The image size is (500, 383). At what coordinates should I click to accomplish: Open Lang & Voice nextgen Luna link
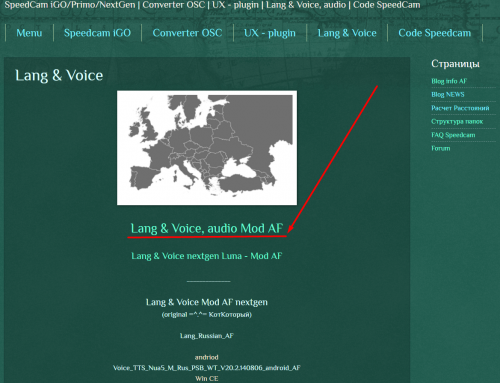pyautogui.click(x=207, y=256)
